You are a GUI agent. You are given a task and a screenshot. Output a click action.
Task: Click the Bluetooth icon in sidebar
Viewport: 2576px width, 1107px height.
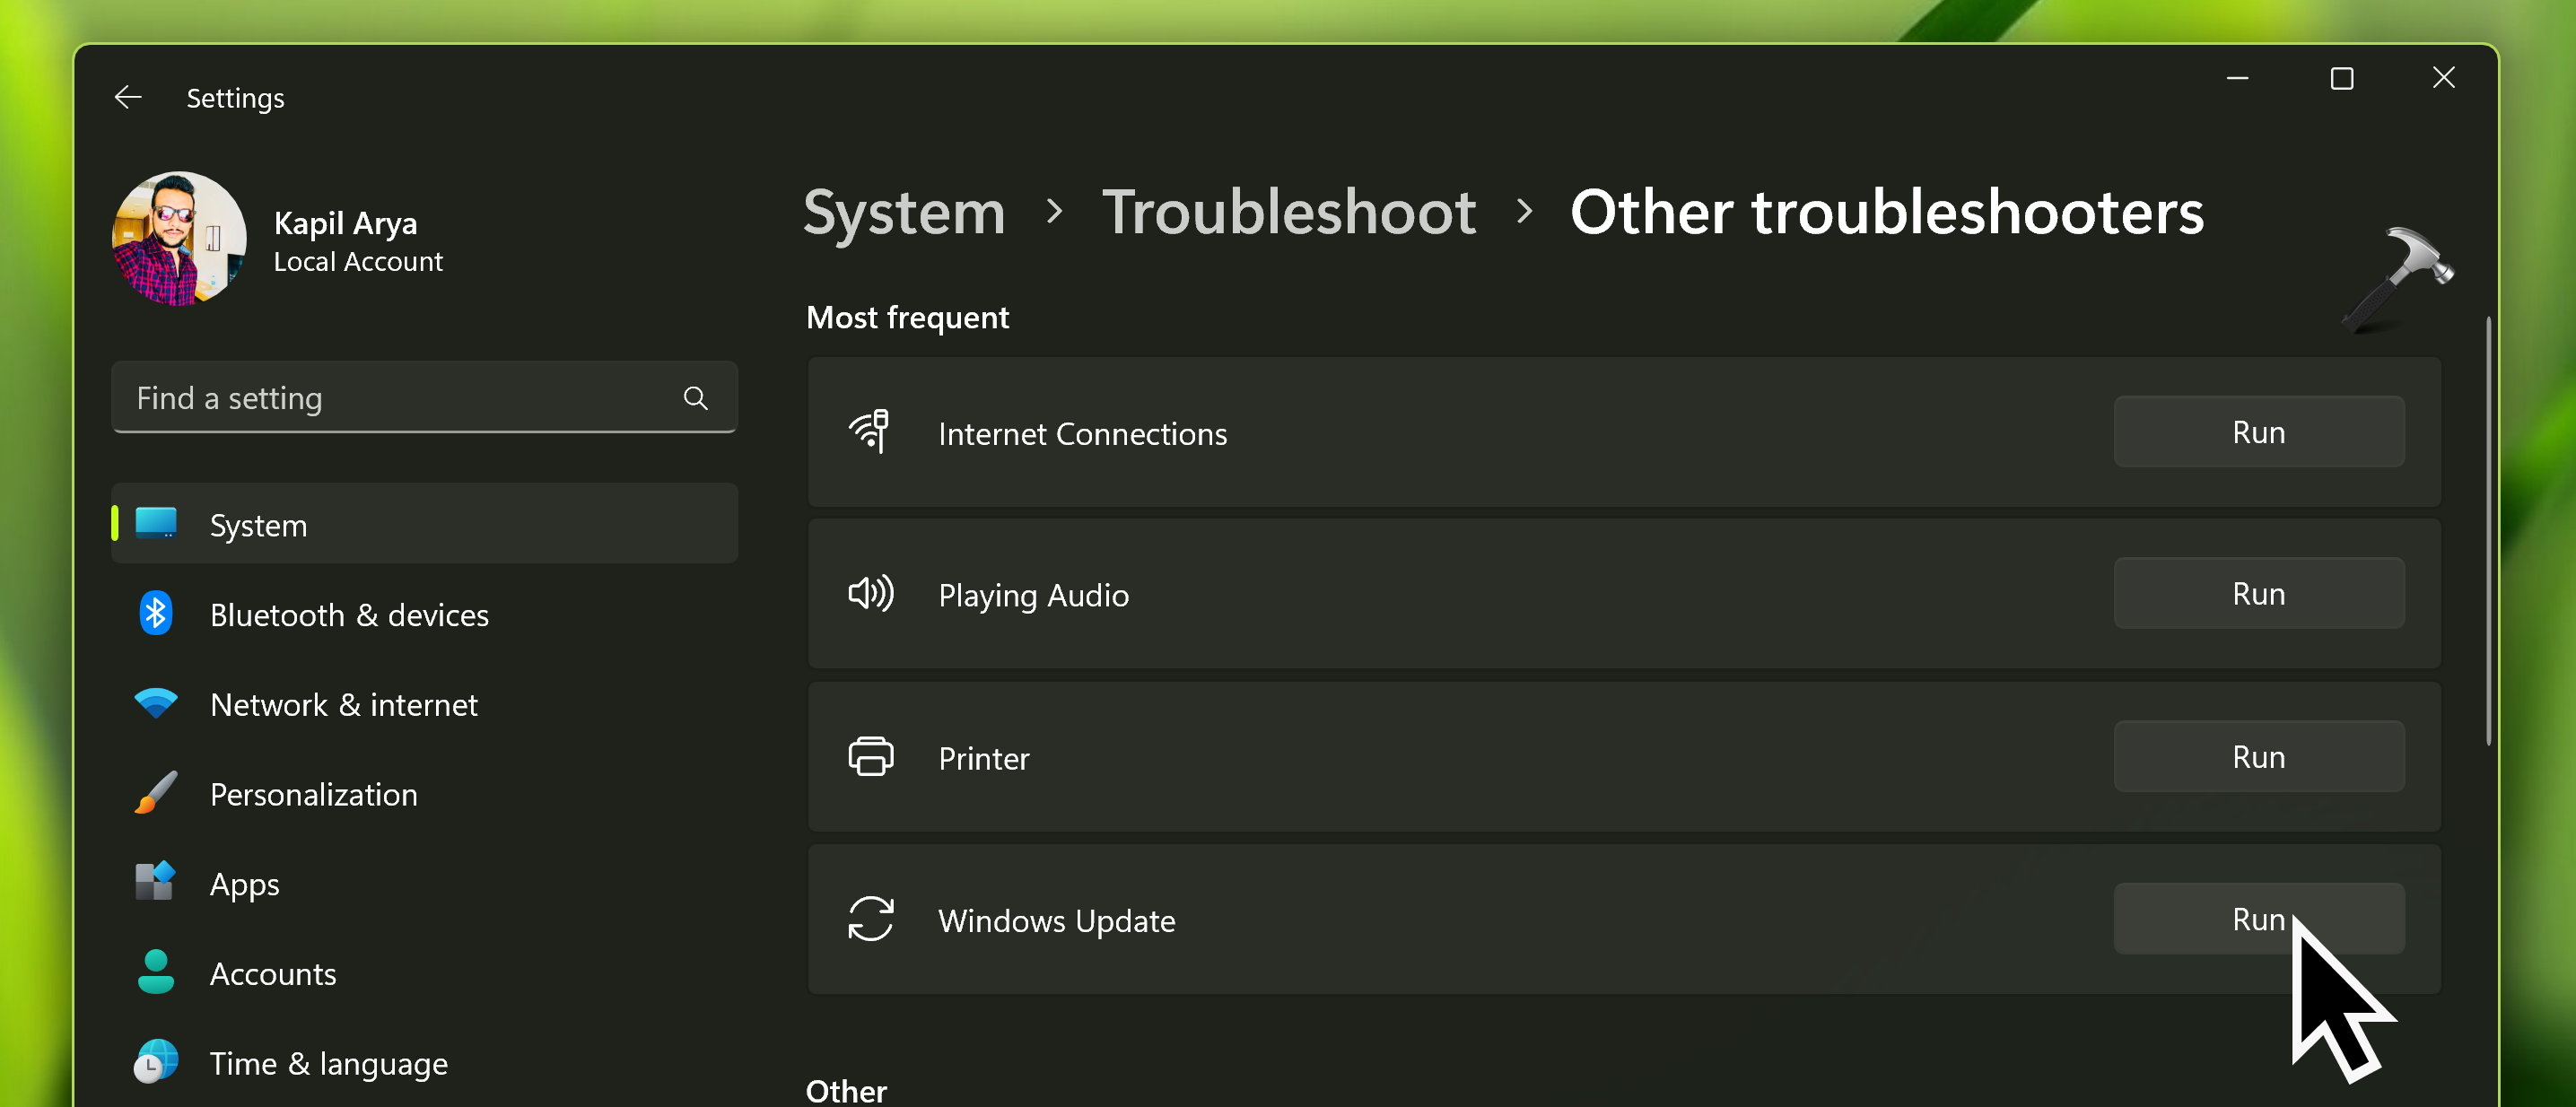point(155,614)
